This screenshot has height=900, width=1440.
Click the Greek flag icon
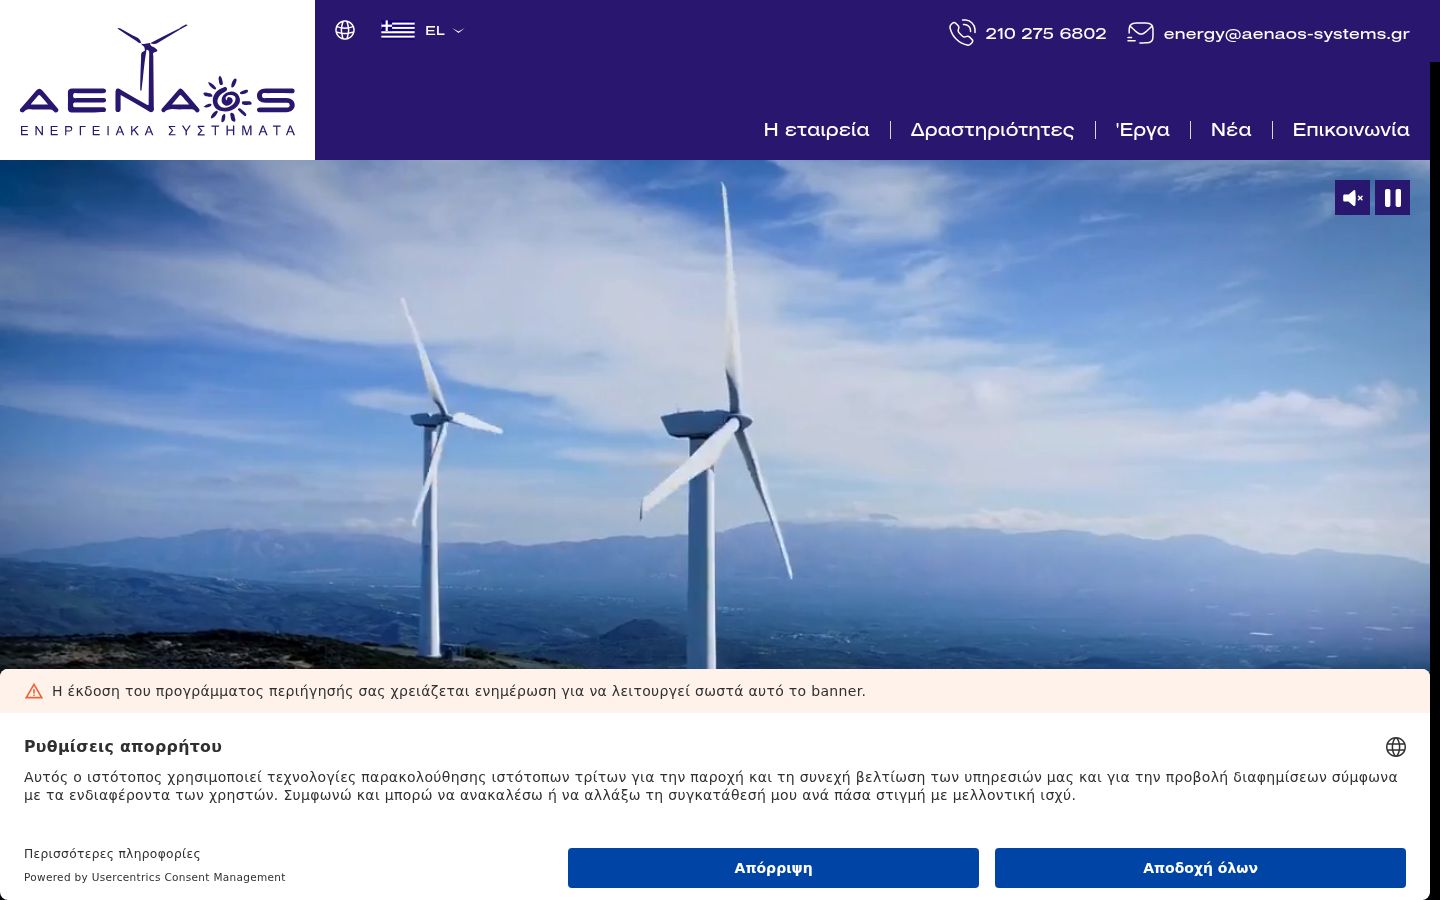[x=398, y=30]
